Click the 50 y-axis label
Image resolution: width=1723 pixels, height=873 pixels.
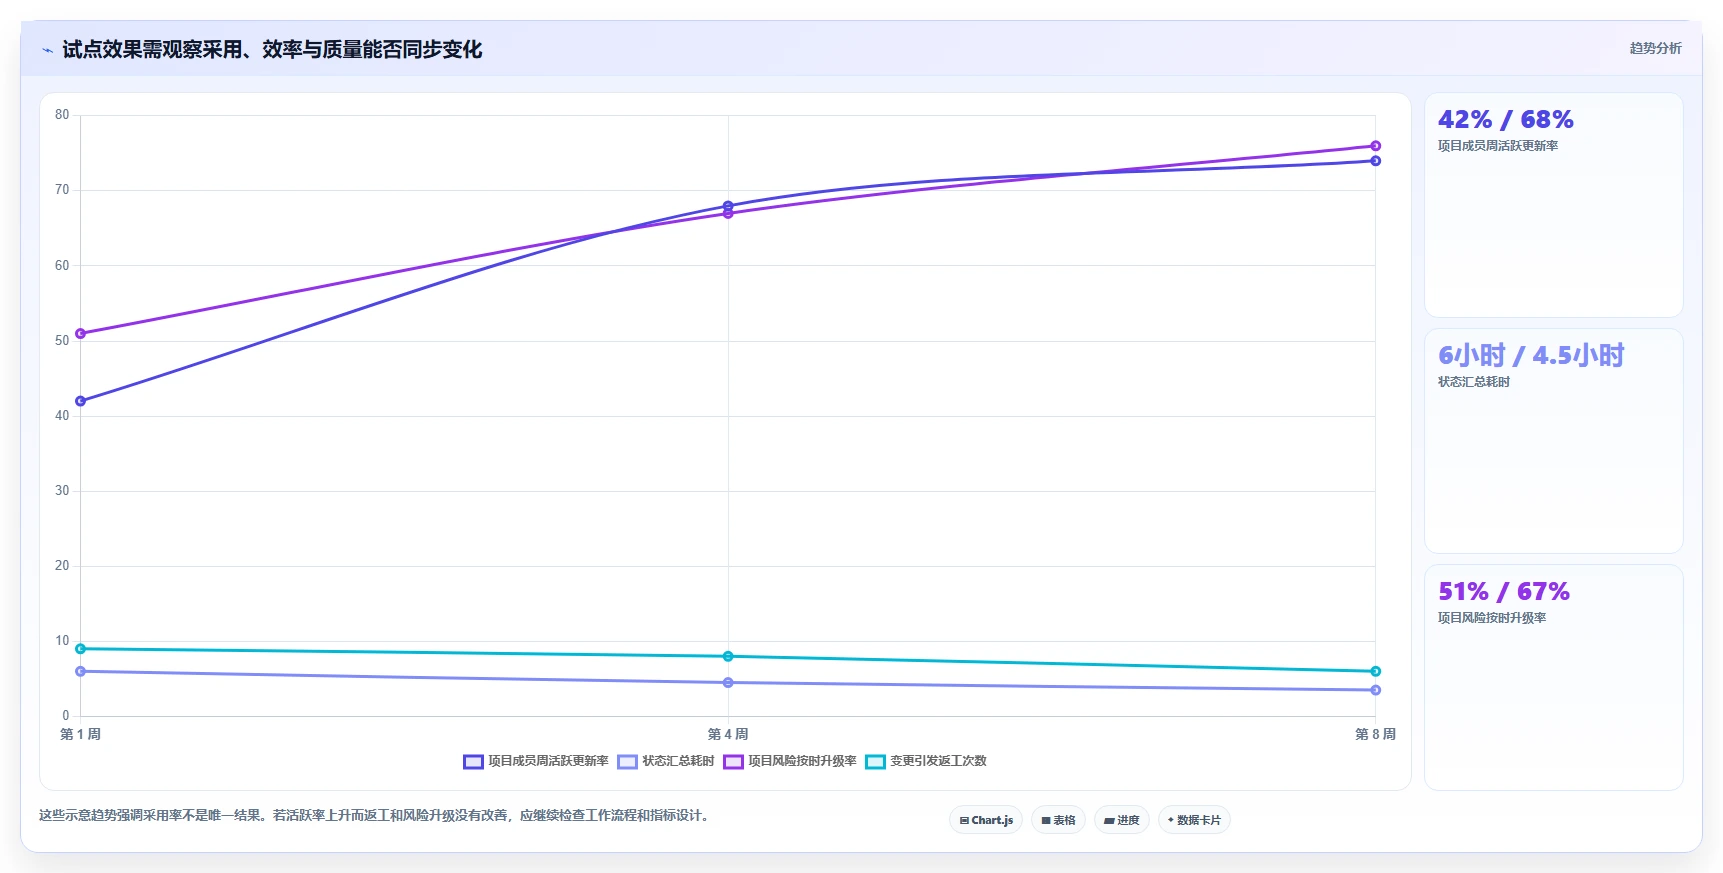62,341
